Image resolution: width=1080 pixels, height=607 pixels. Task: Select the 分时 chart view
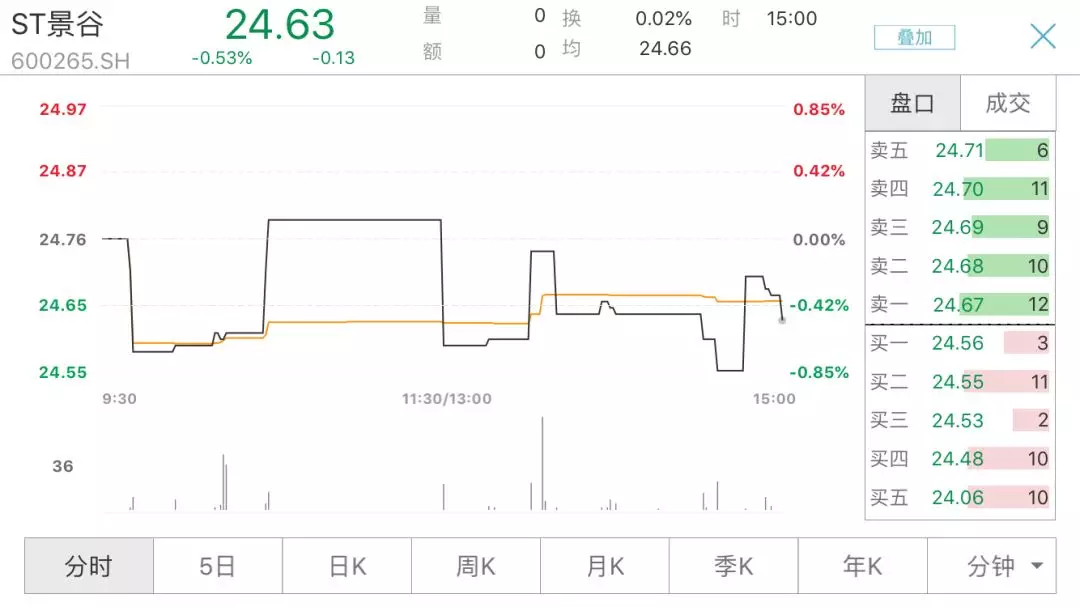pos(89,566)
